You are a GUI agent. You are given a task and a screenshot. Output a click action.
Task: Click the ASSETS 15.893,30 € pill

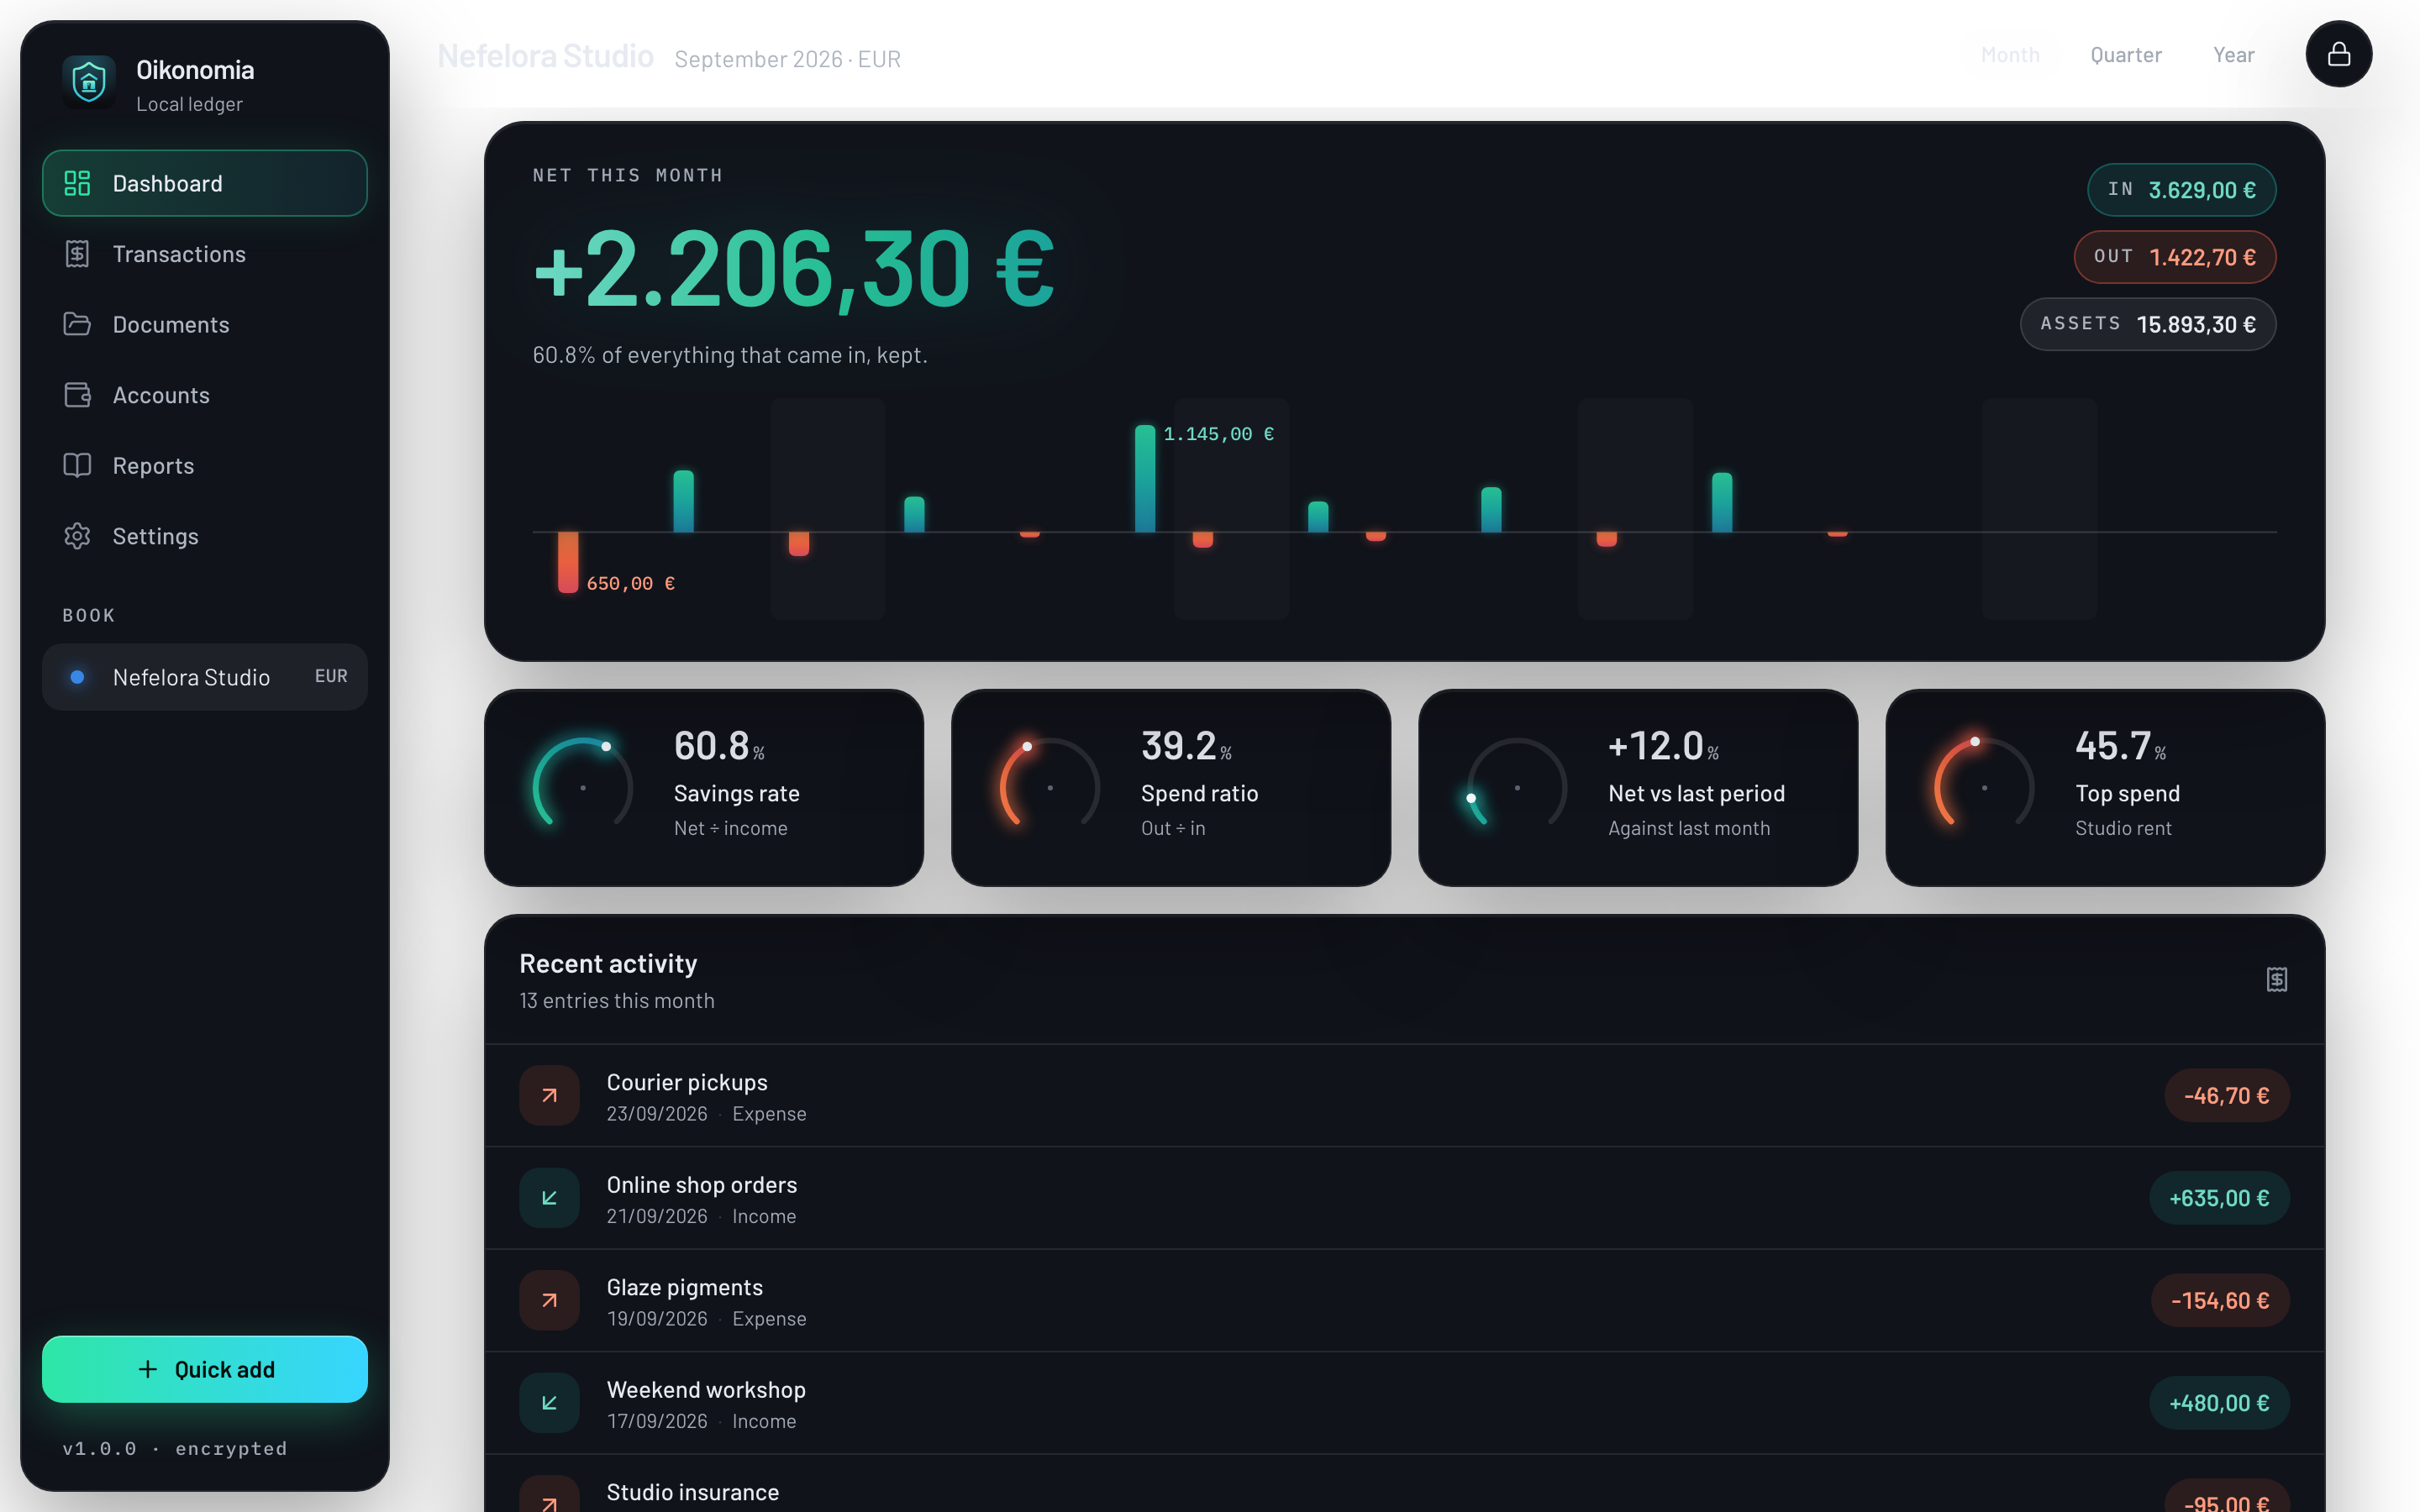coord(2147,324)
